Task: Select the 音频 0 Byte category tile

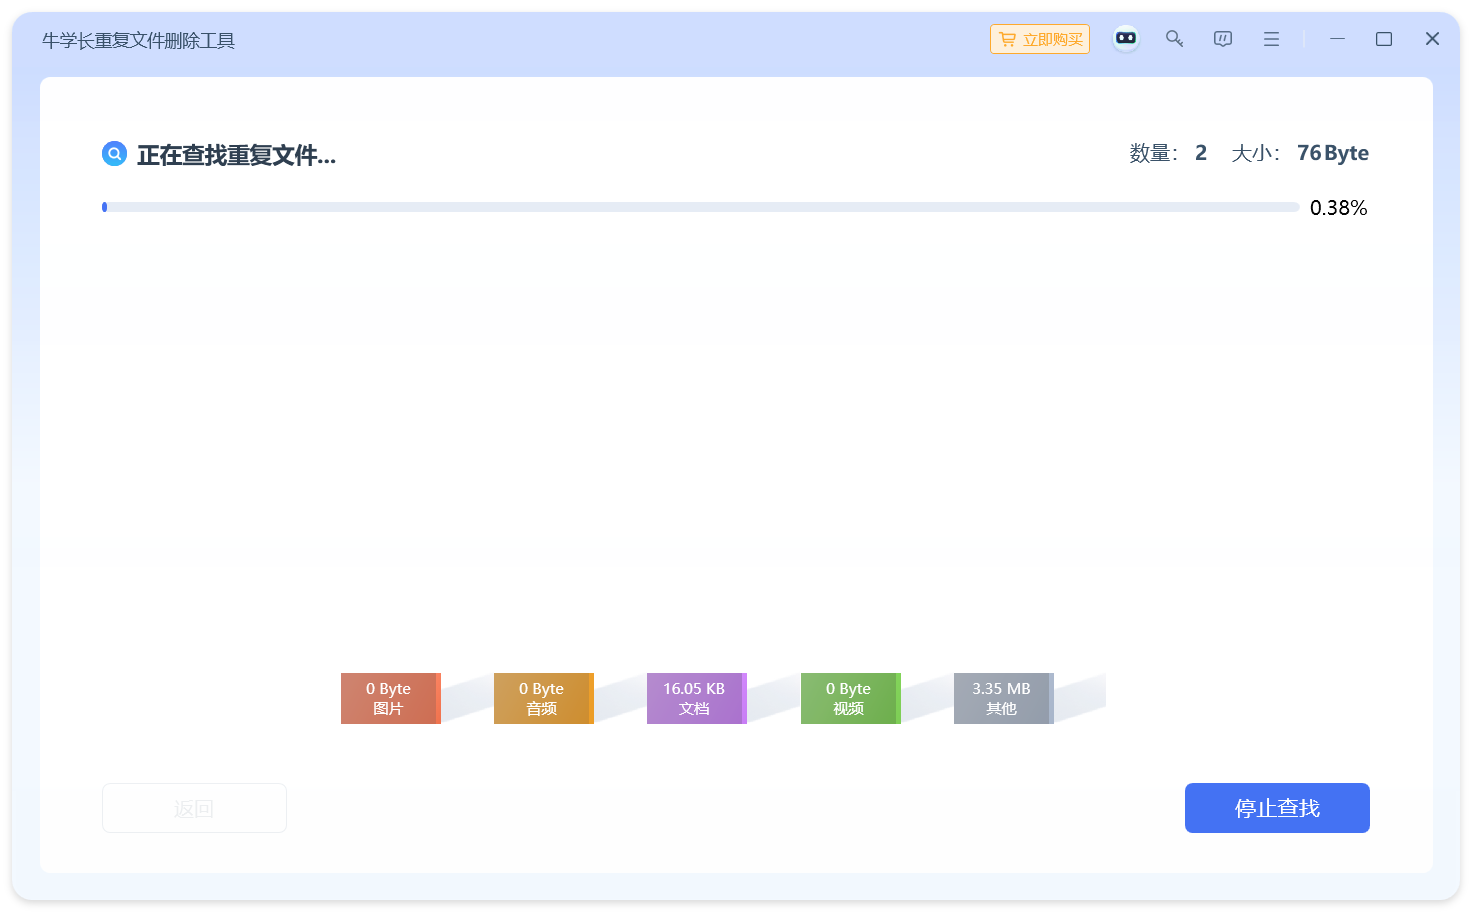Action: 543,698
